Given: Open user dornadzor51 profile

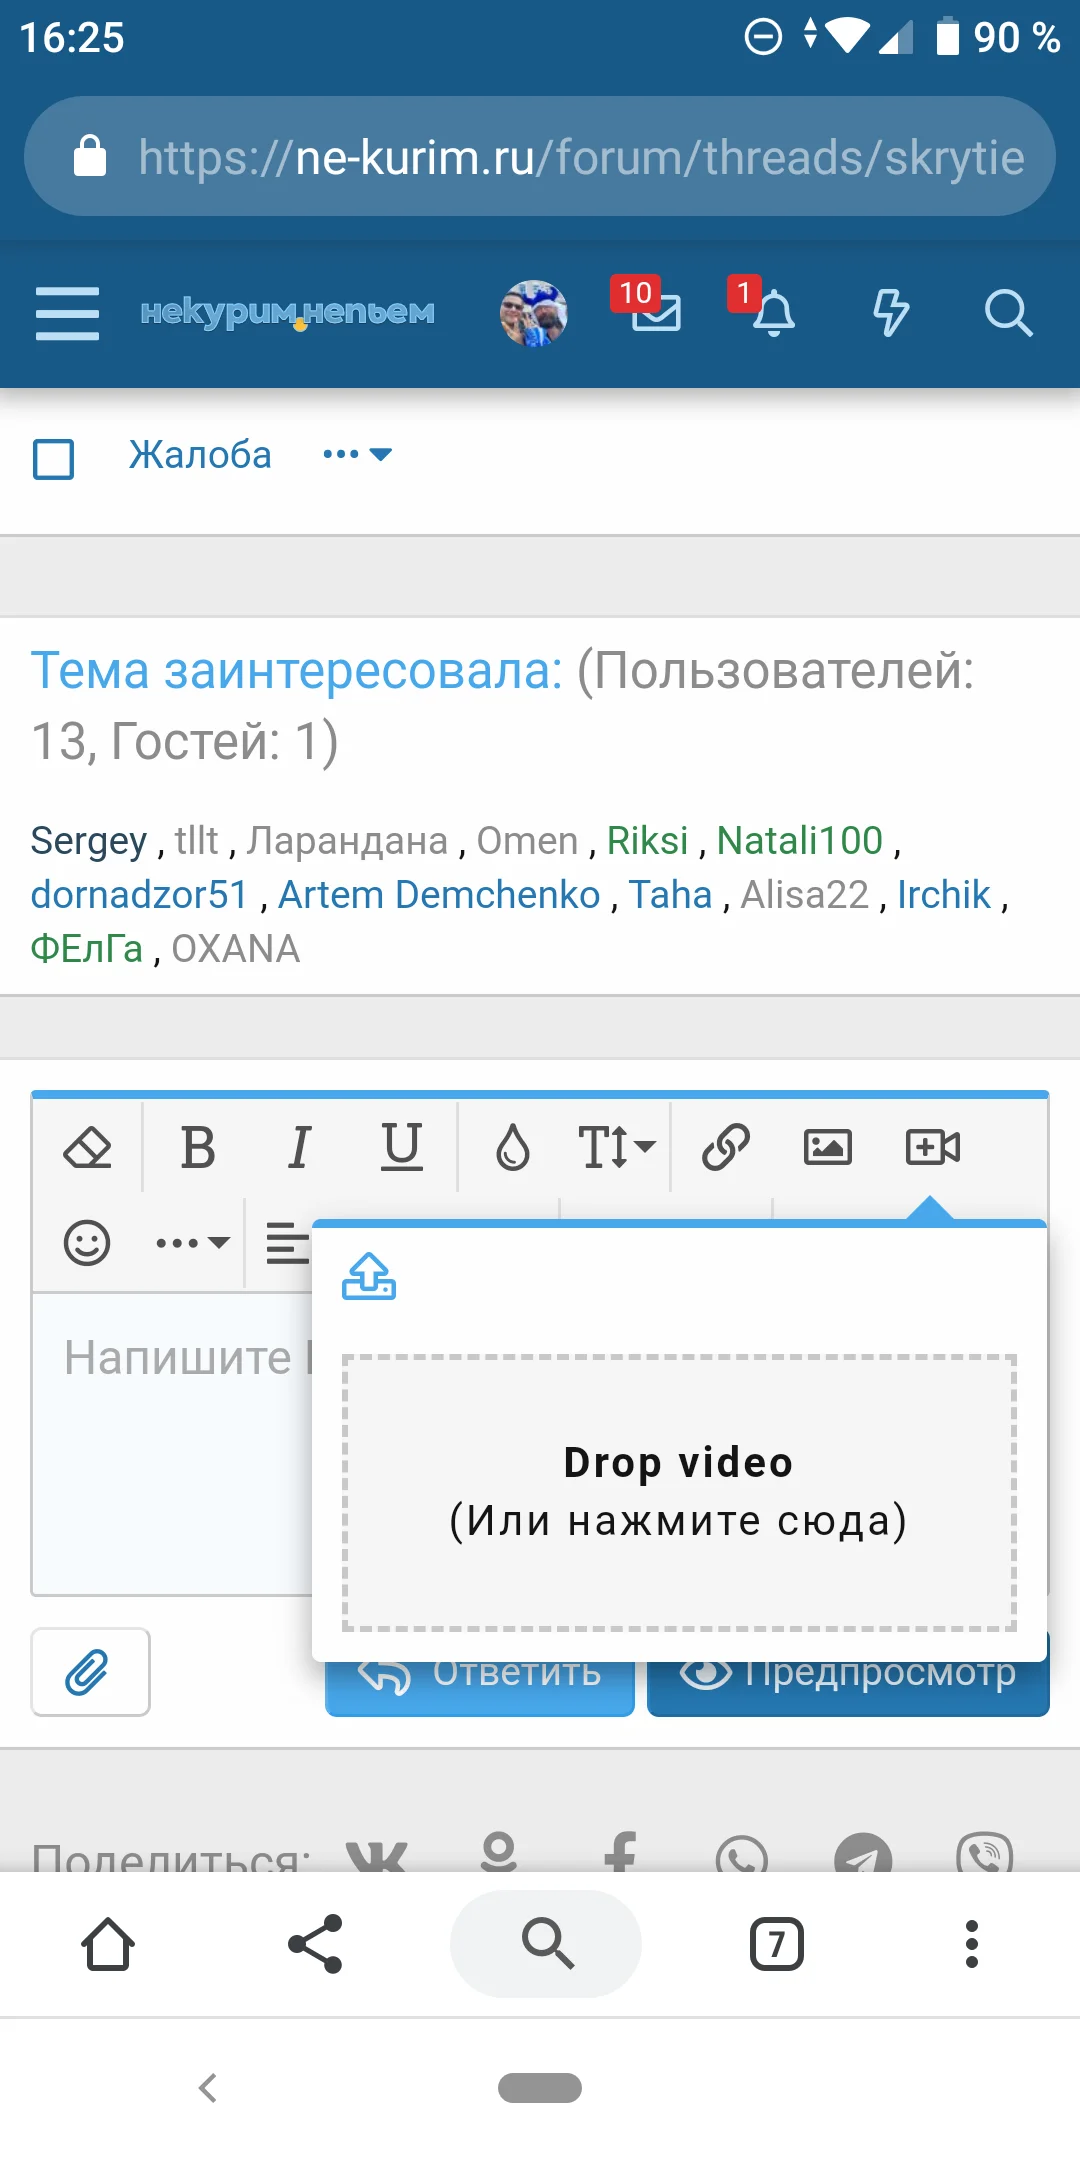Looking at the screenshot, I should tap(139, 895).
